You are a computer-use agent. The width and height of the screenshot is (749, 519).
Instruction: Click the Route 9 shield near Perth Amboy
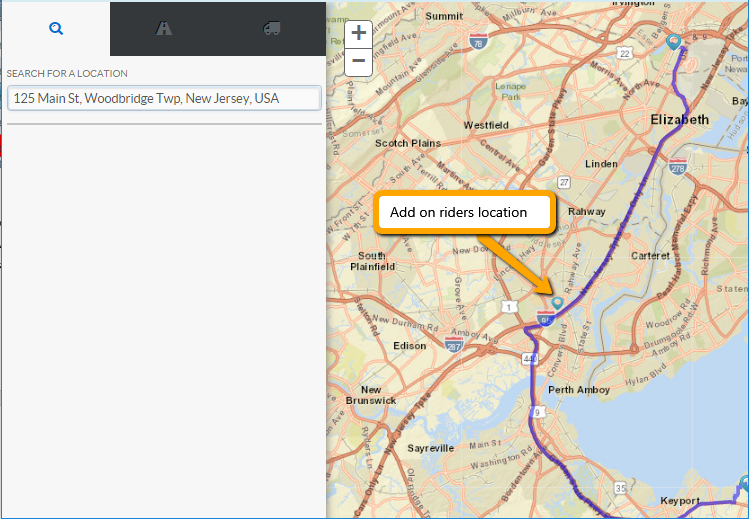coord(537,412)
